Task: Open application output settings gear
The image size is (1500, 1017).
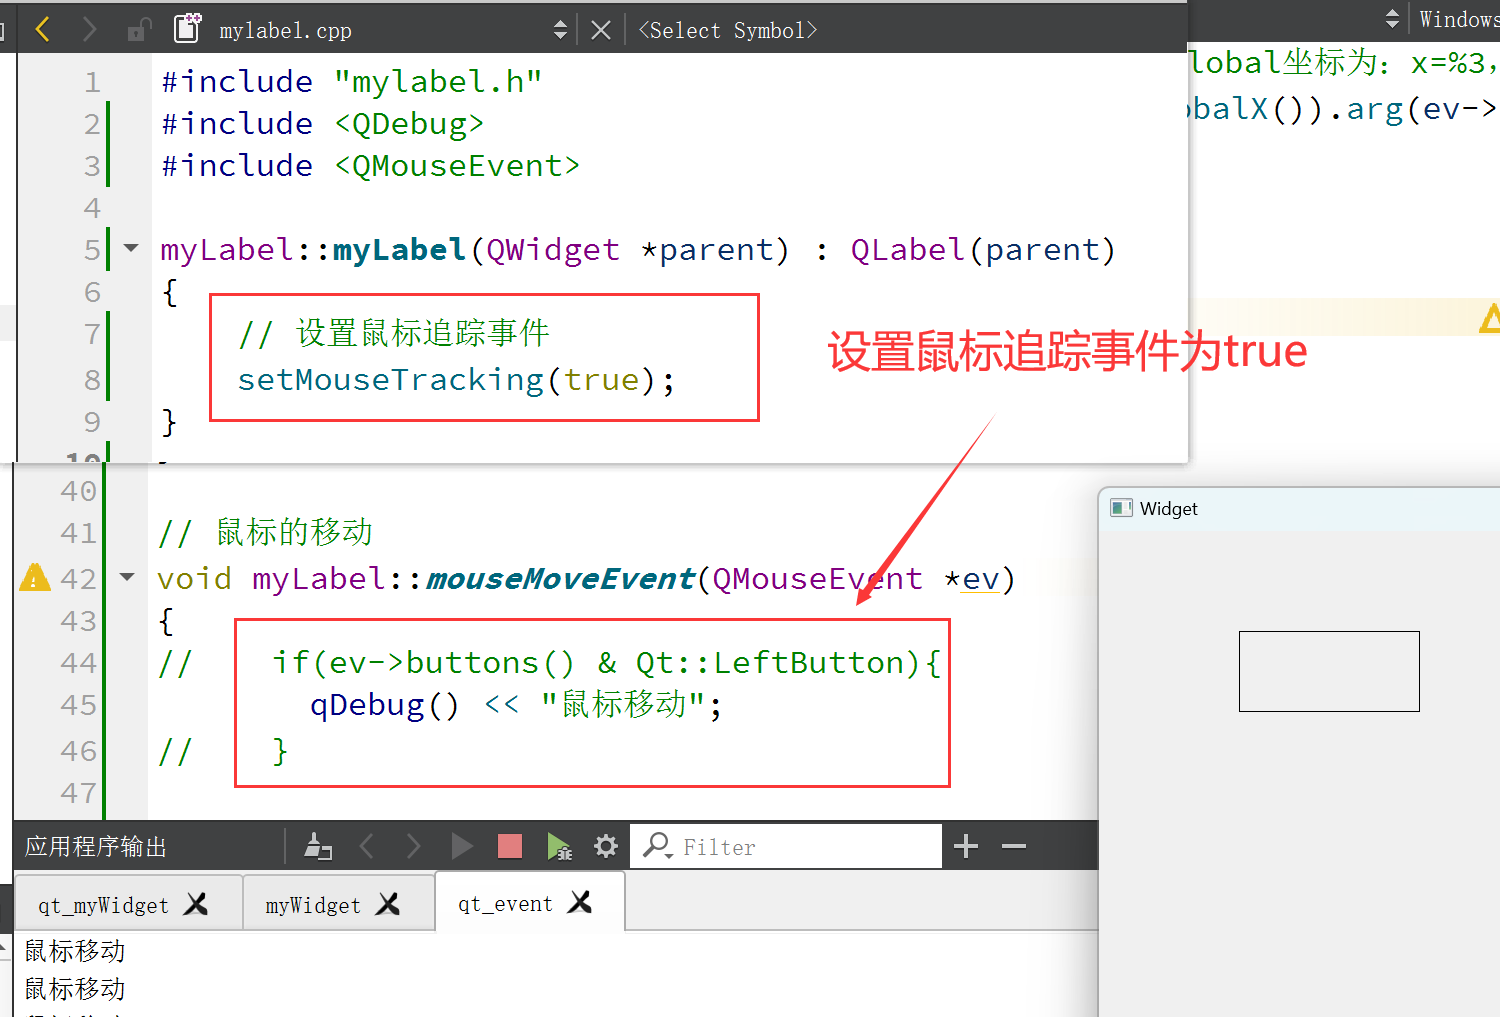Action: (x=606, y=847)
